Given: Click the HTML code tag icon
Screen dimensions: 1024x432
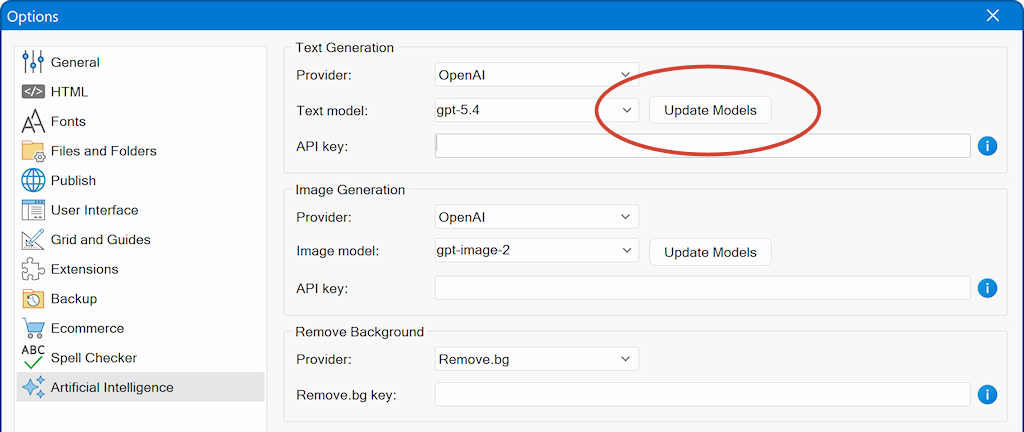Looking at the screenshot, I should [x=33, y=92].
